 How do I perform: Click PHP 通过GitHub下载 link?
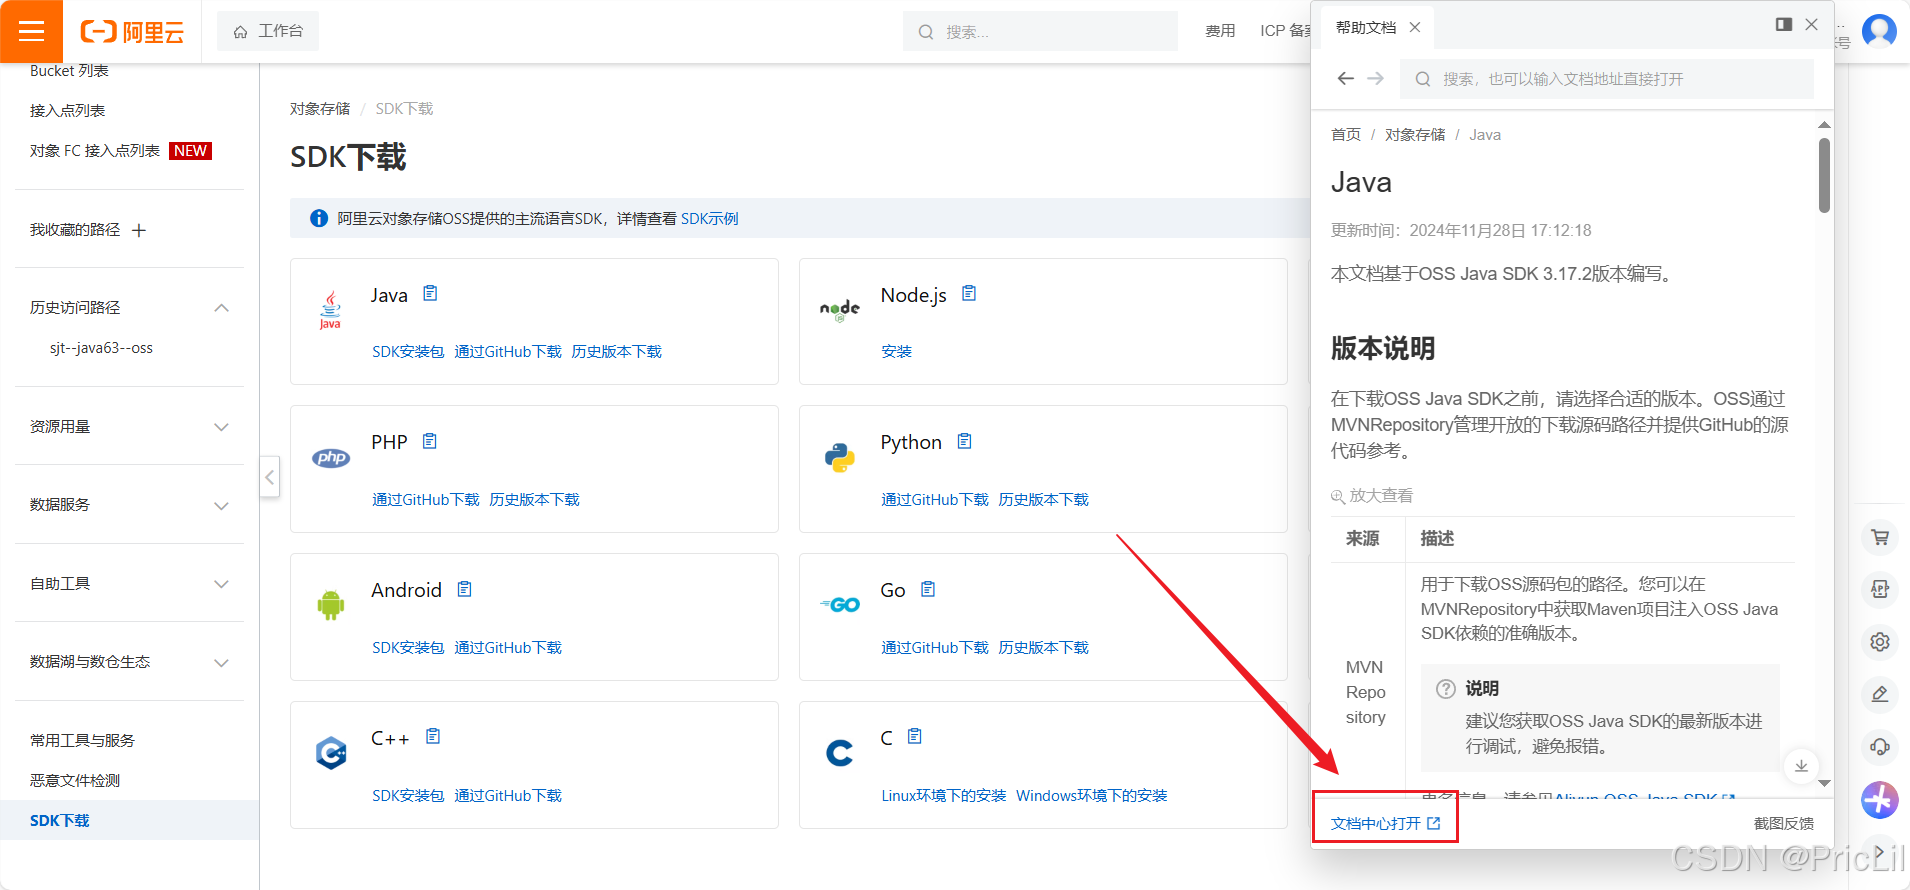pyautogui.click(x=426, y=499)
